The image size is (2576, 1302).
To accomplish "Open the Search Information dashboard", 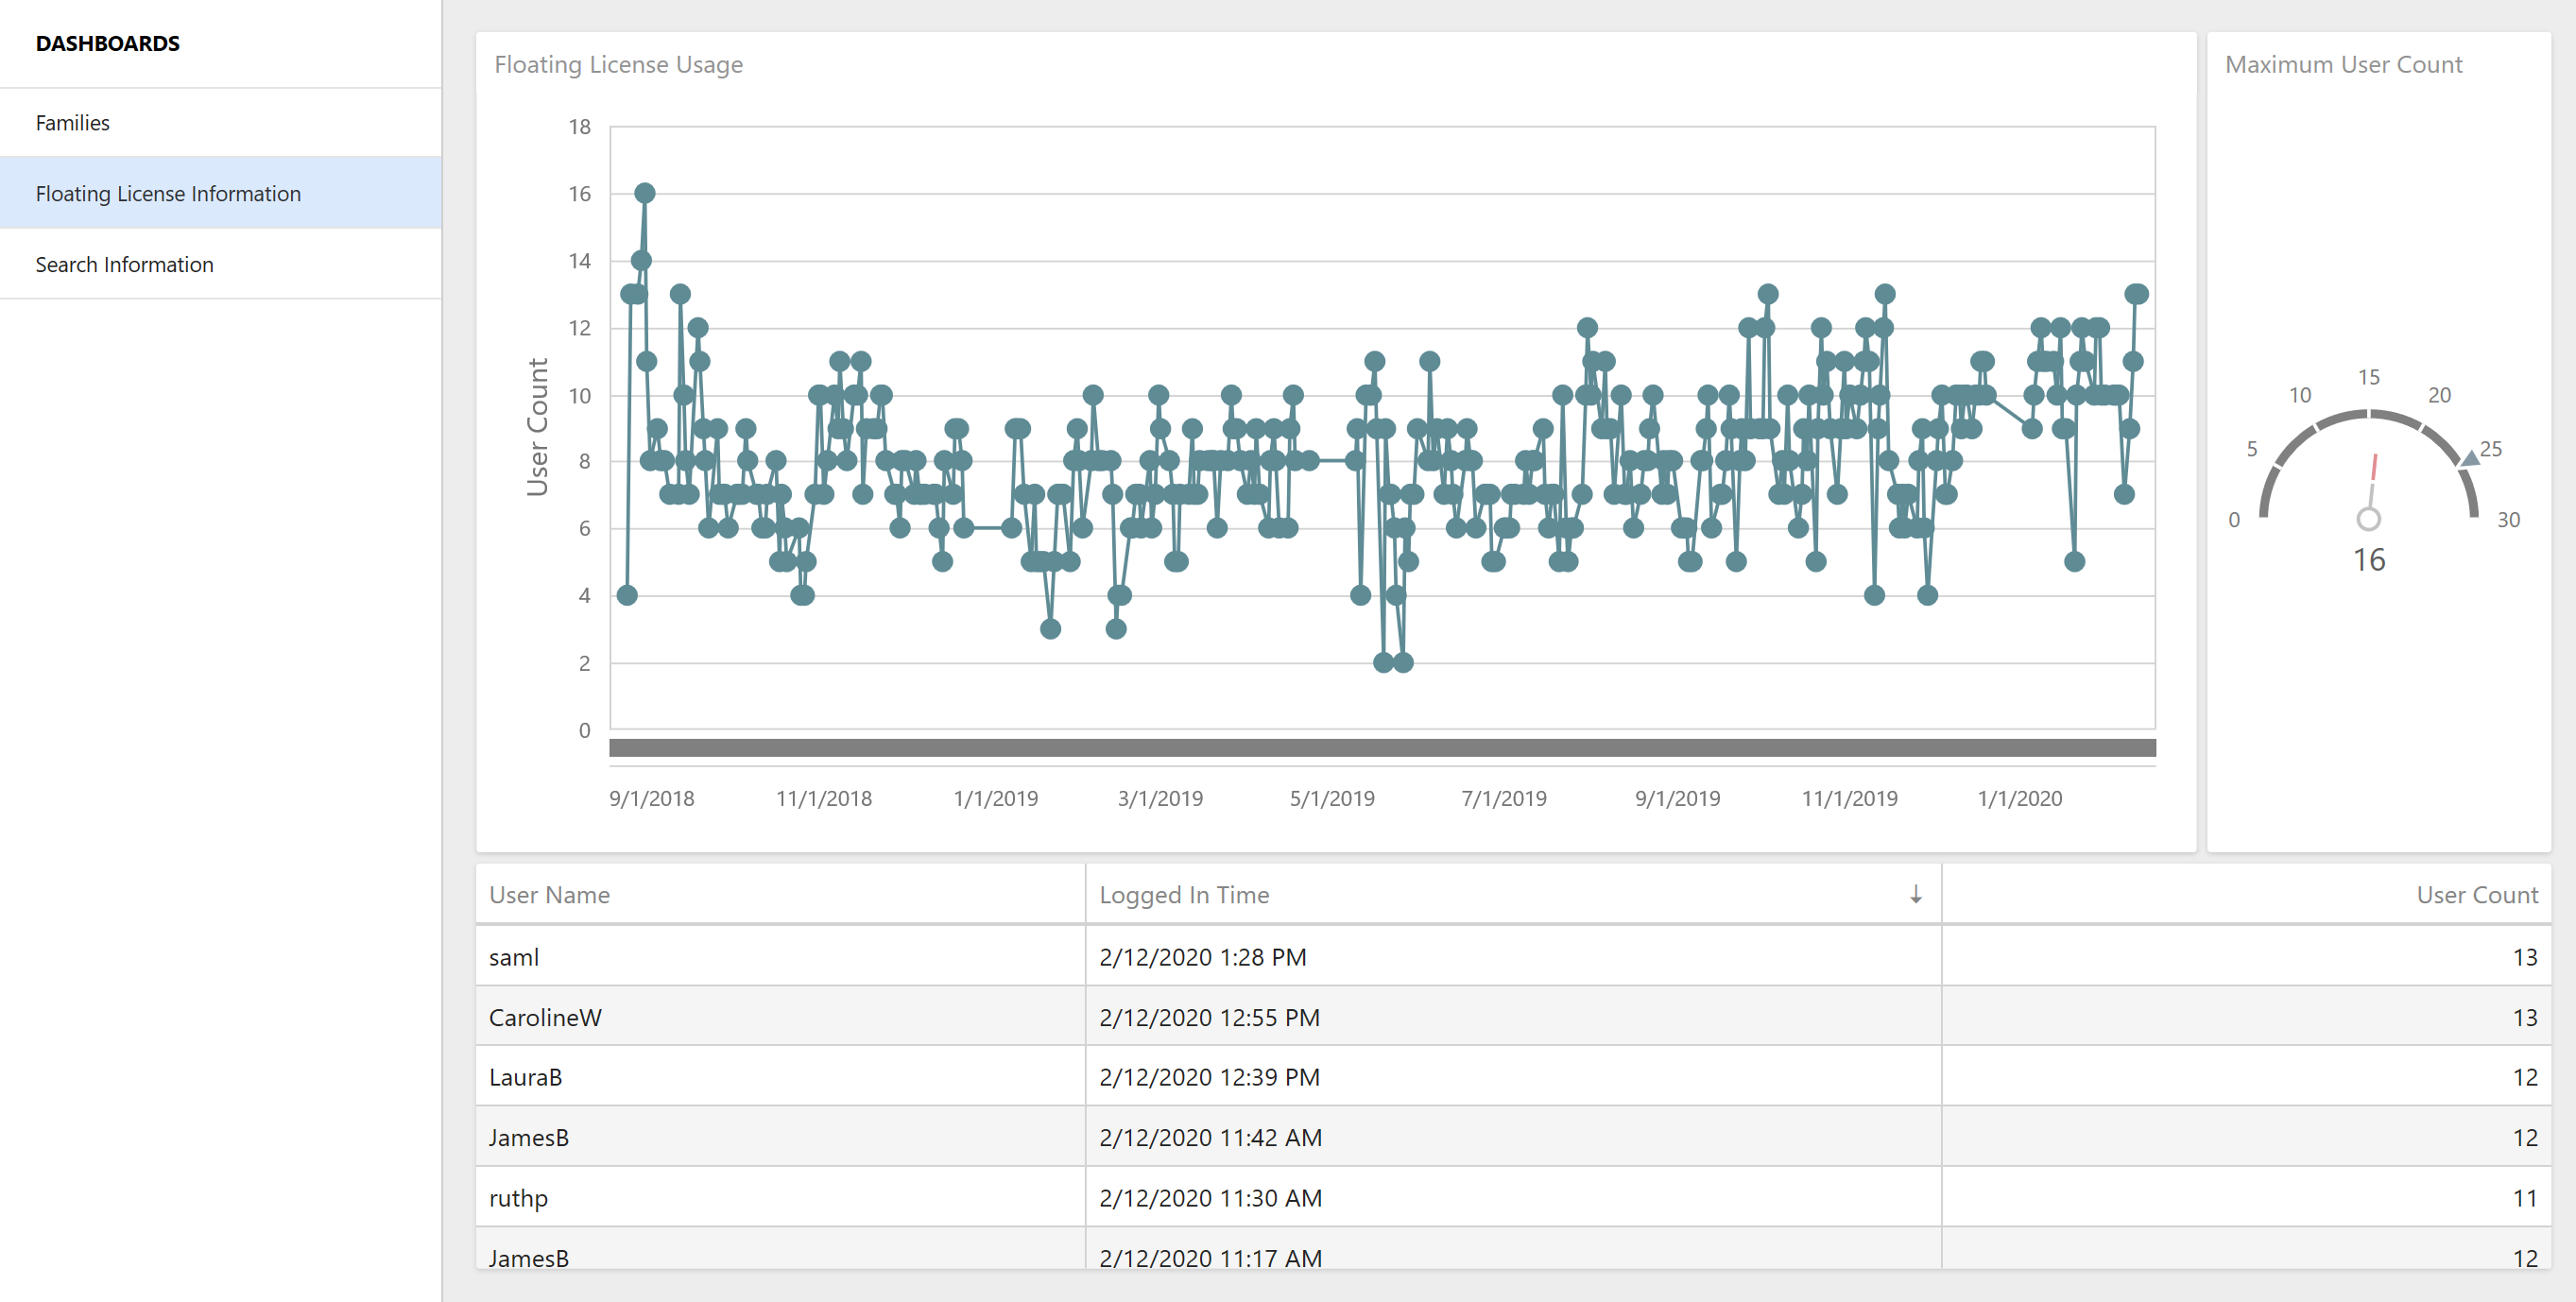I will point(124,265).
